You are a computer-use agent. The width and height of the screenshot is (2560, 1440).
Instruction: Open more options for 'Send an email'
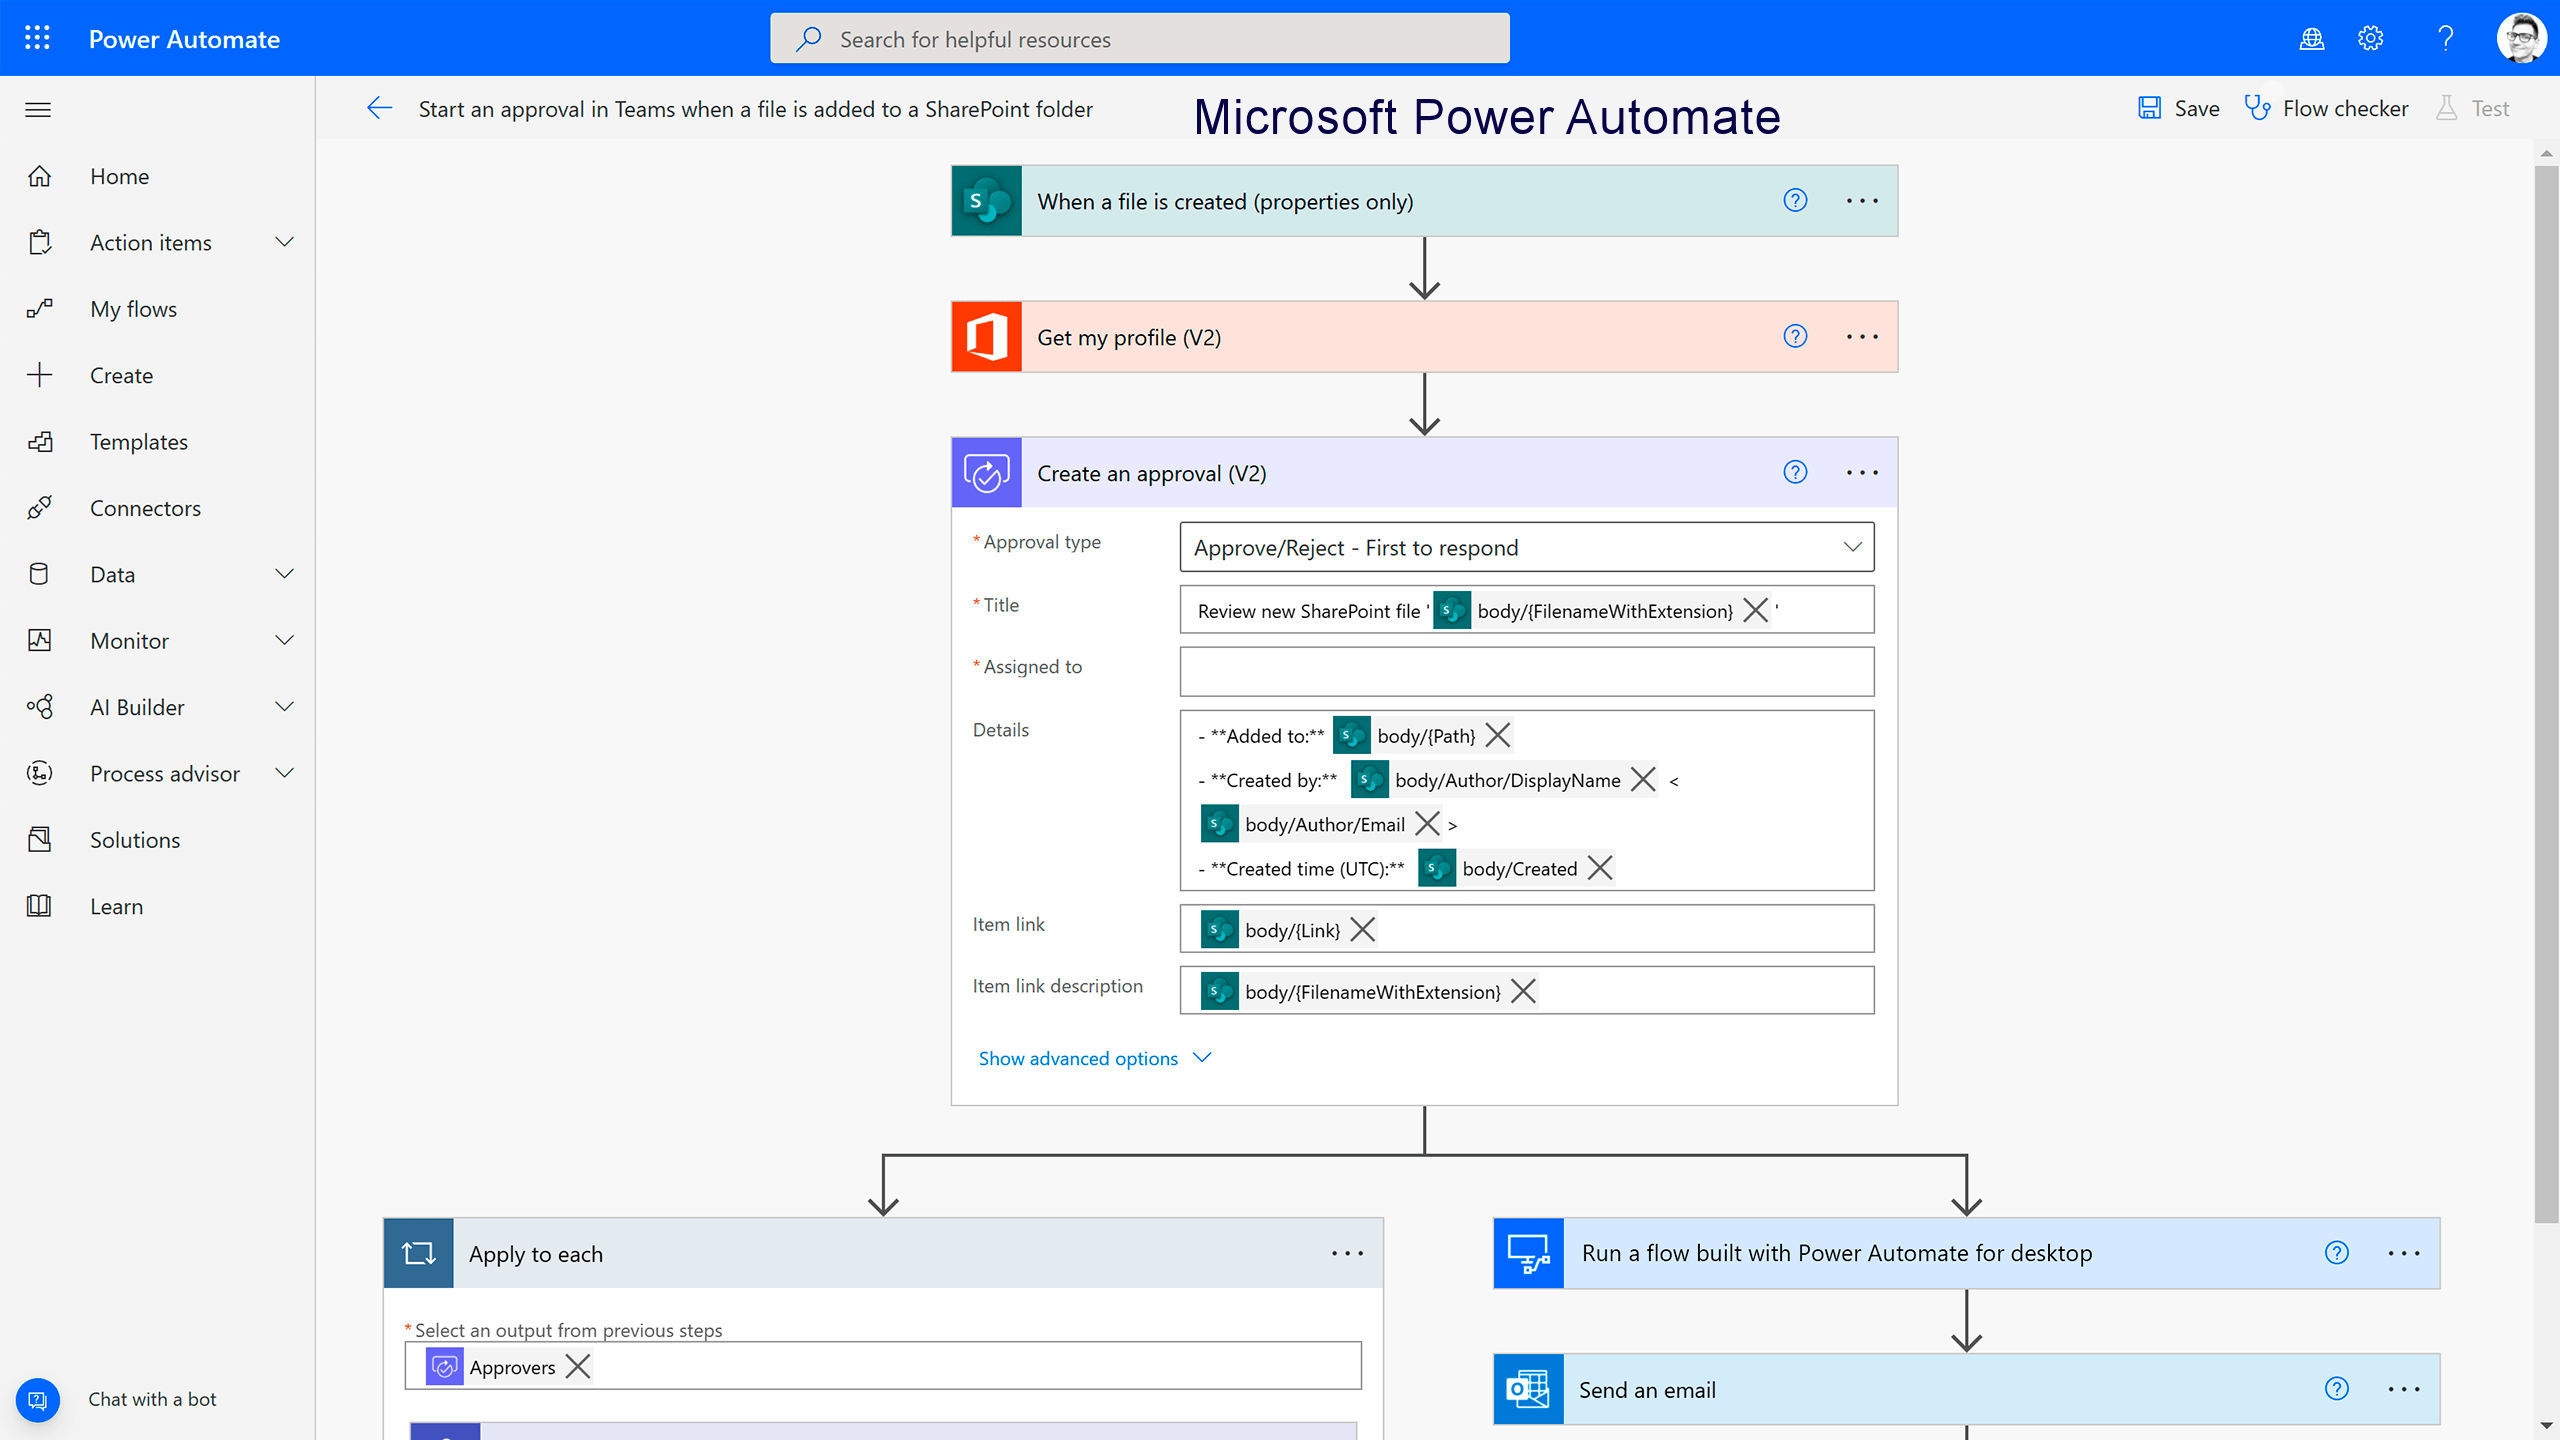click(2404, 1389)
